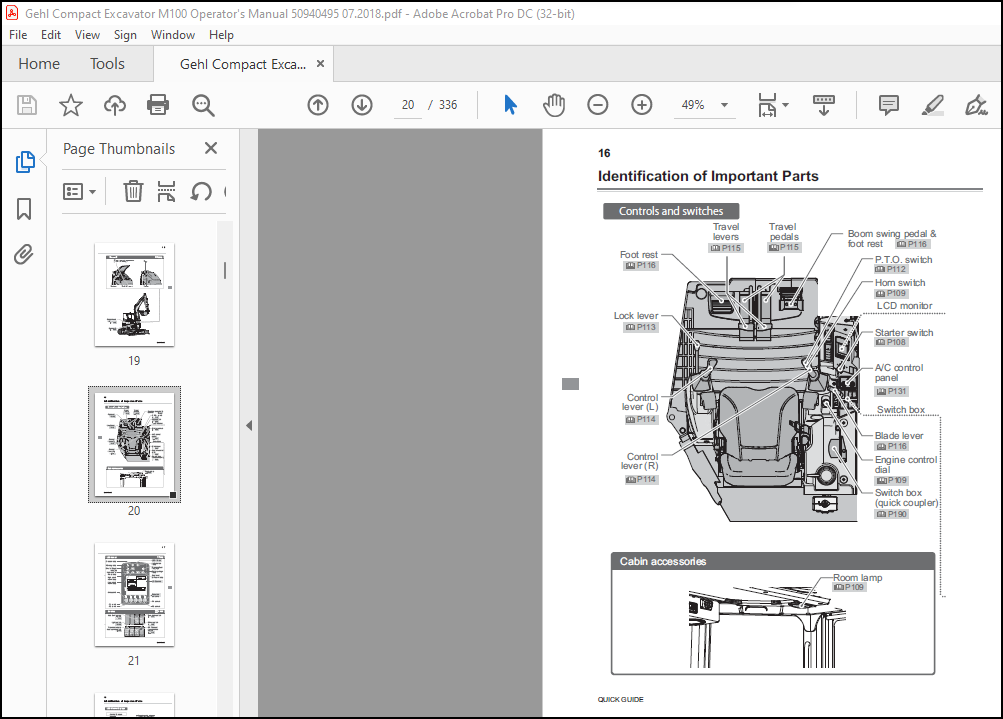Click the 'LCD monitor' label
1003x719 pixels.
coord(904,306)
